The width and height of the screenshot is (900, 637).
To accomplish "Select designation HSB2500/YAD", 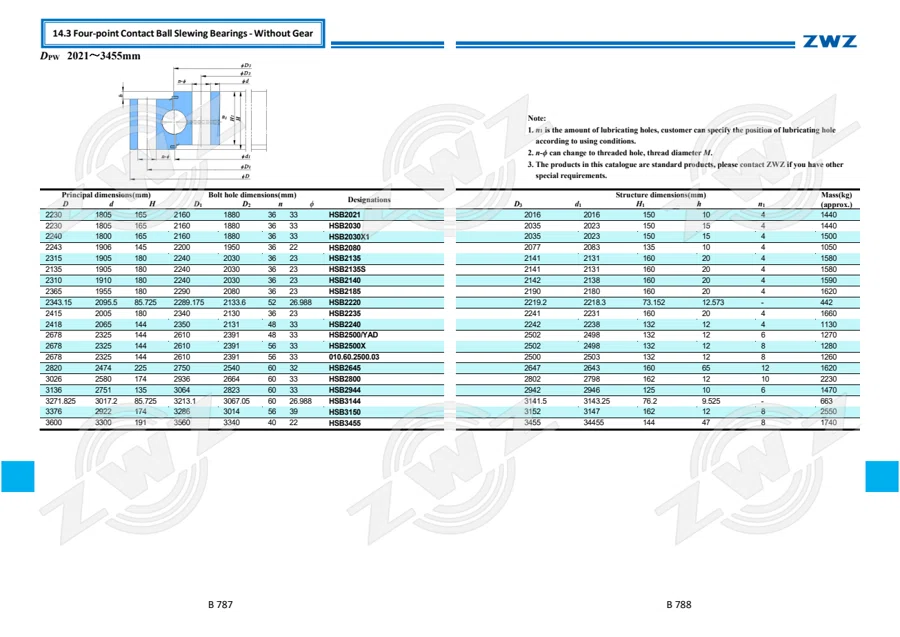I will pos(353,335).
